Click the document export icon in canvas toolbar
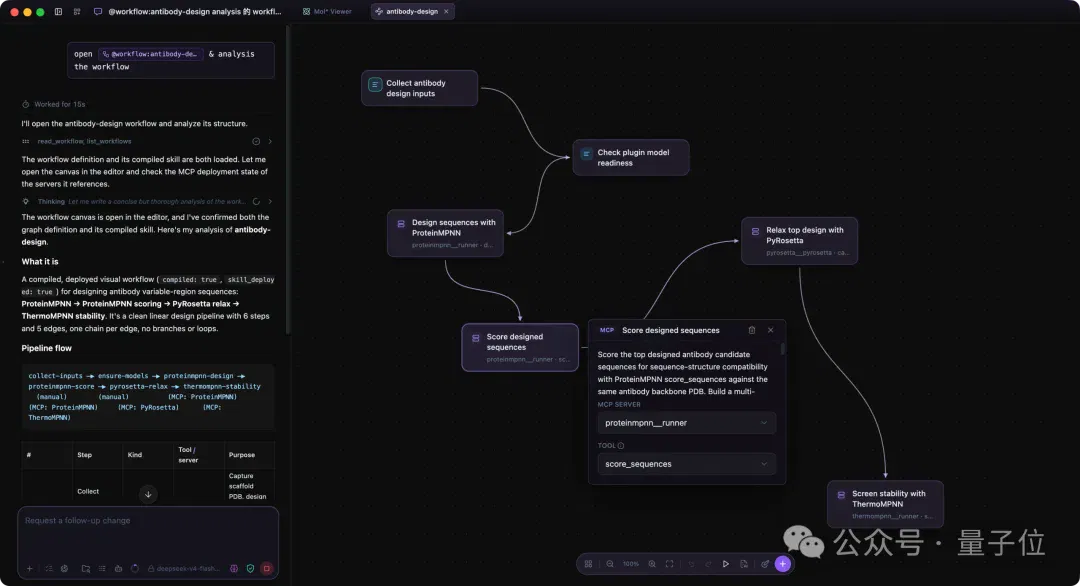Image resolution: width=1080 pixels, height=586 pixels. (744, 564)
